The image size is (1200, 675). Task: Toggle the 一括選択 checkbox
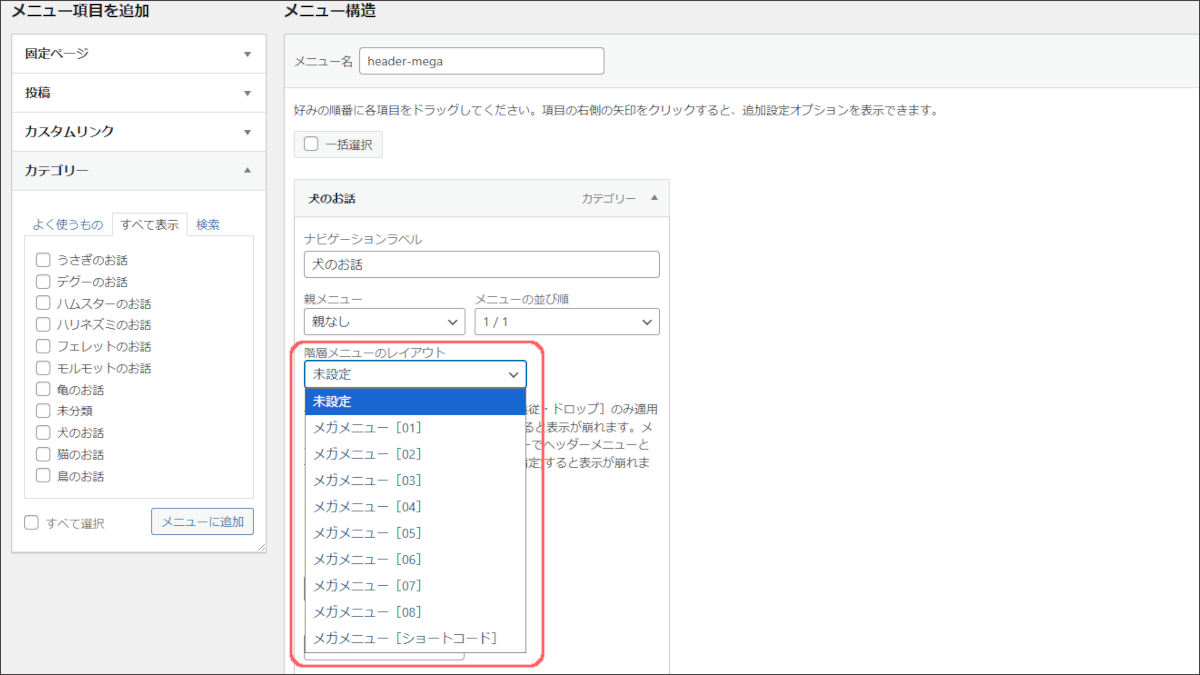pos(311,144)
